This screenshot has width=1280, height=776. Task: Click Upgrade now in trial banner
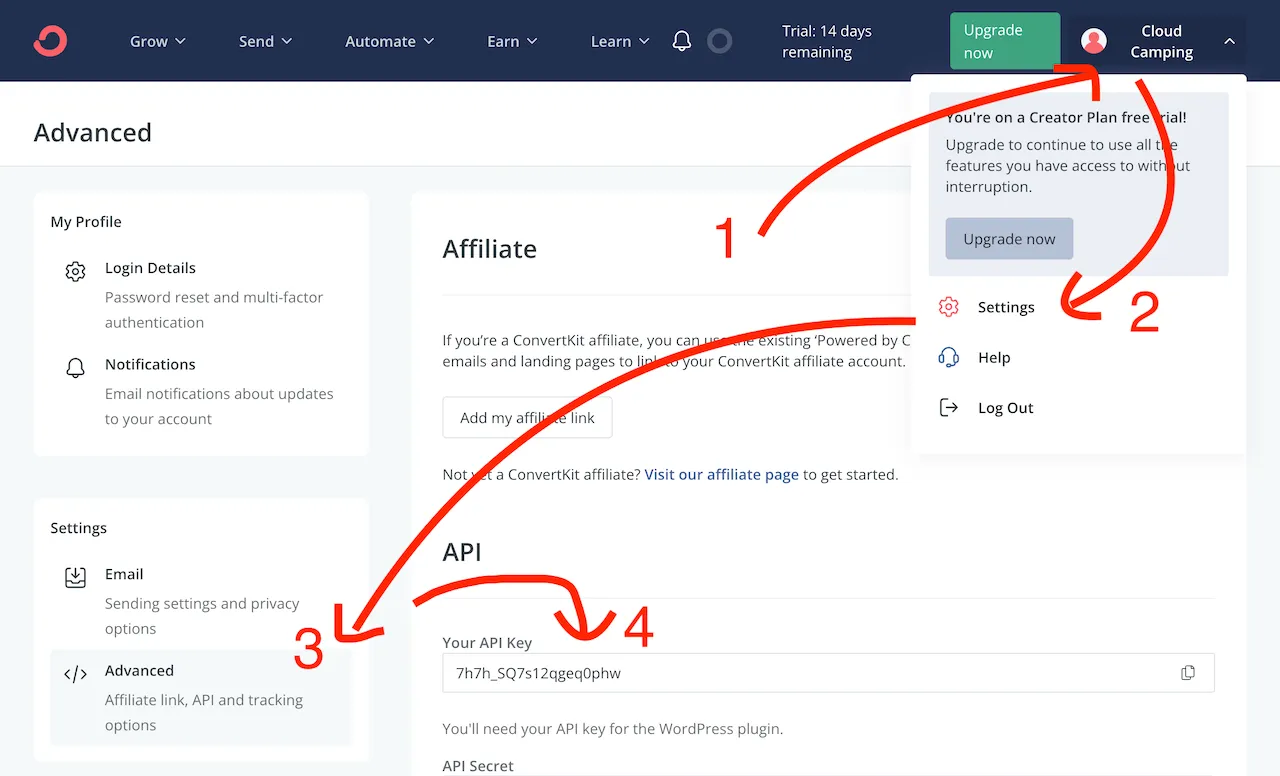pos(1009,239)
